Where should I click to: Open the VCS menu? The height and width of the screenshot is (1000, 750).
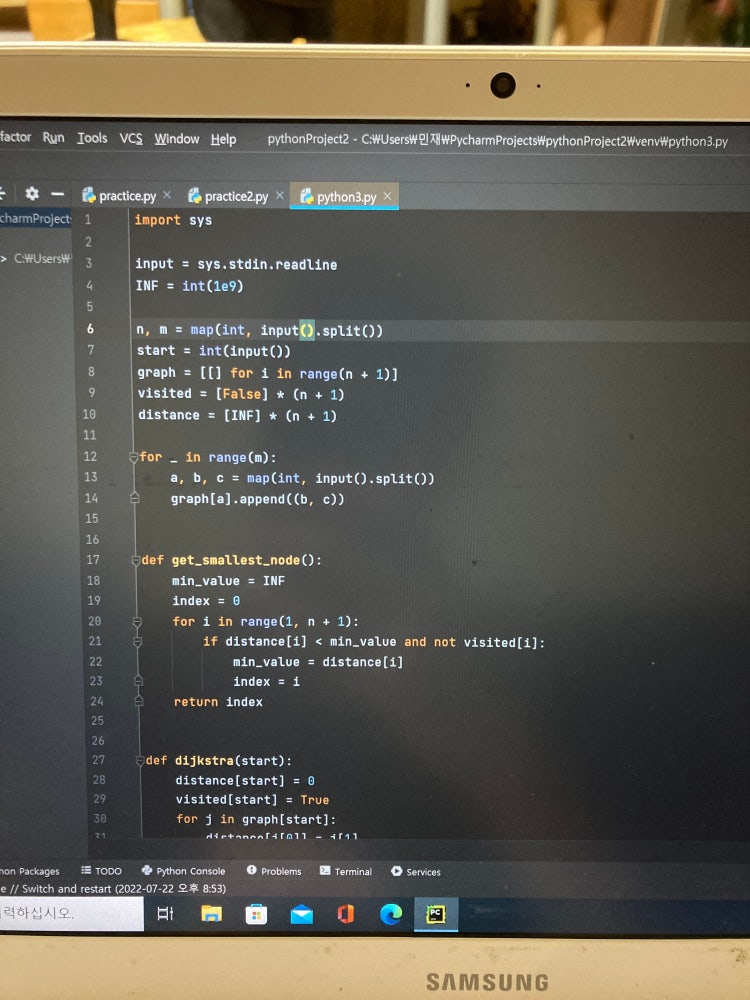click(131, 139)
